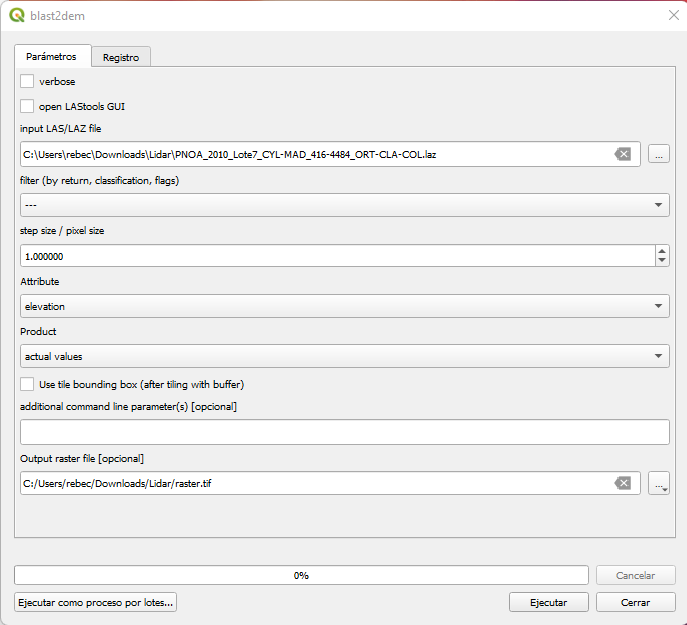
Task: Increase step size with up arrow
Action: coord(662,250)
